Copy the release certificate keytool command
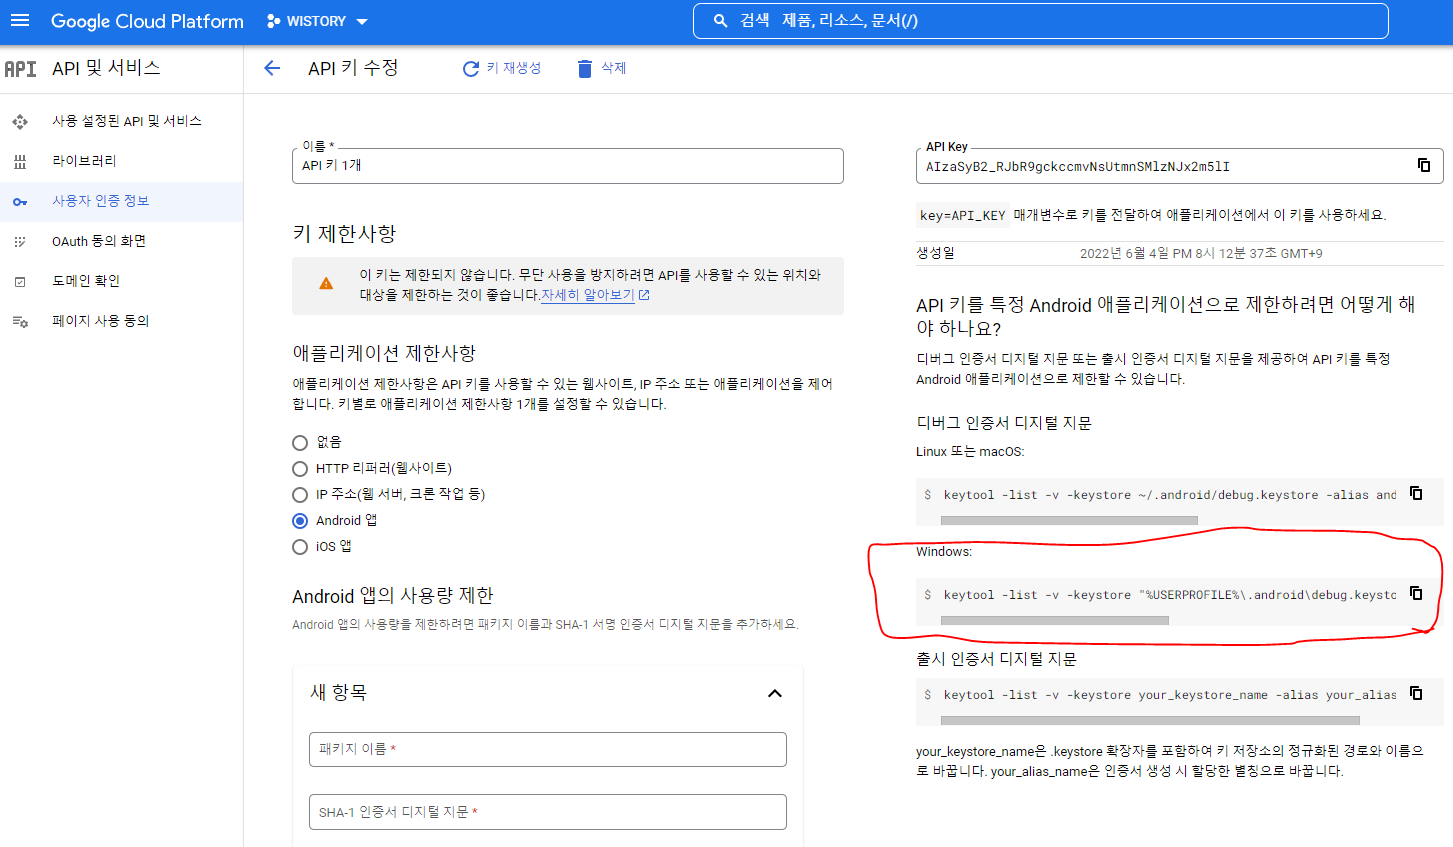This screenshot has height=847, width=1453. (1416, 693)
